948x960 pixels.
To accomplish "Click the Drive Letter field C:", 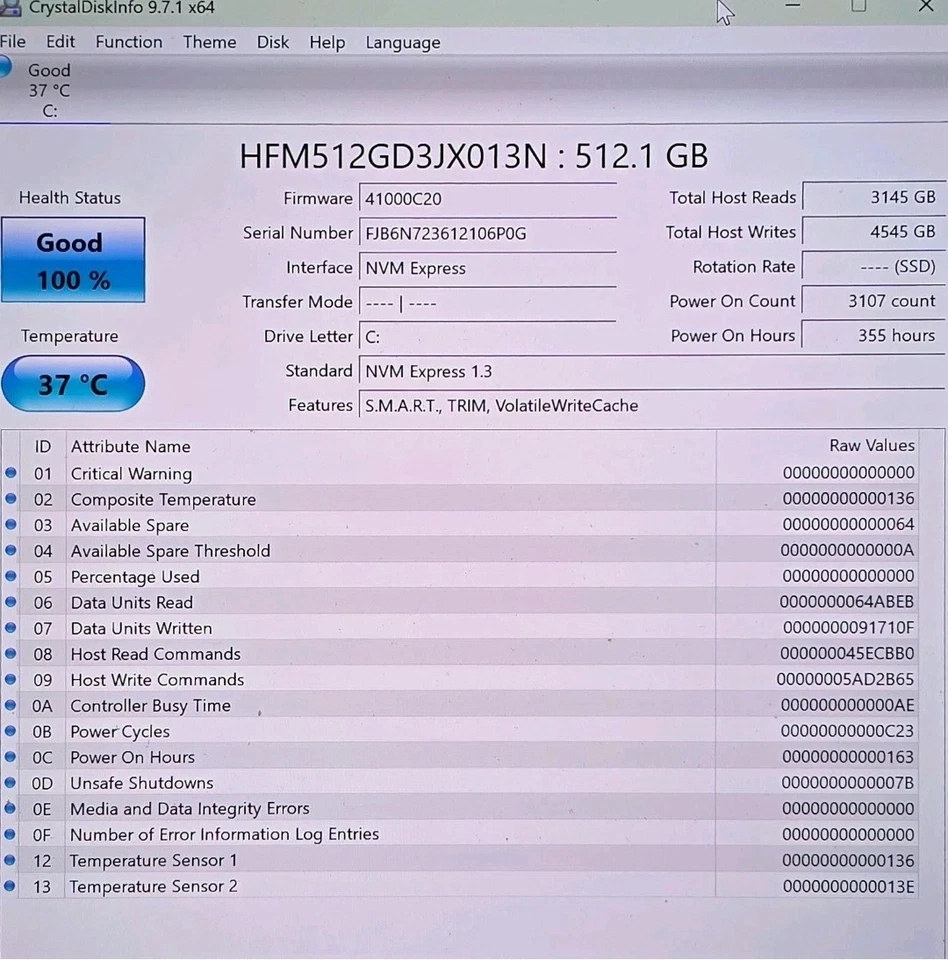I will pos(487,337).
